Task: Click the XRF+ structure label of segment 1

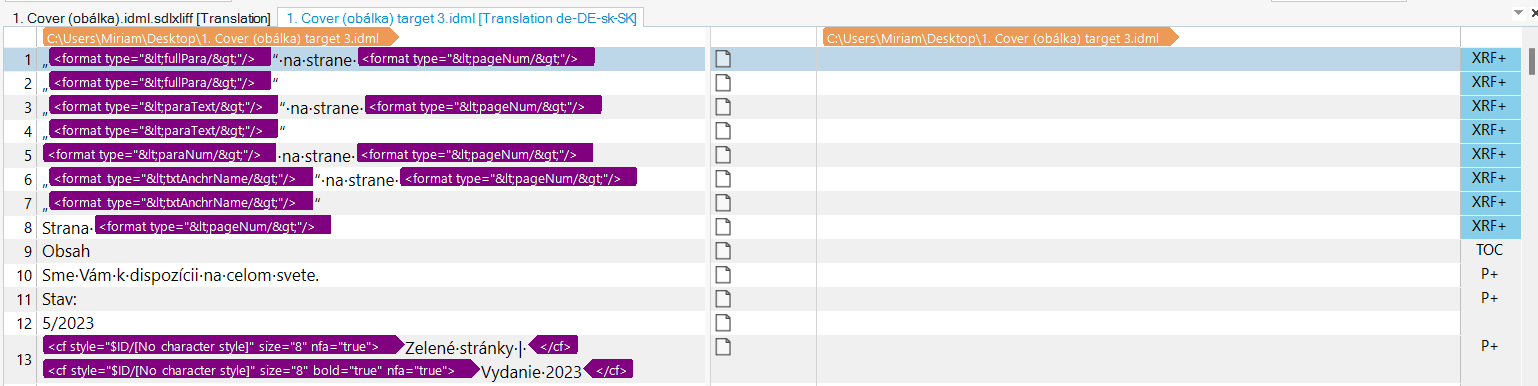Action: pyautogui.click(x=1489, y=59)
